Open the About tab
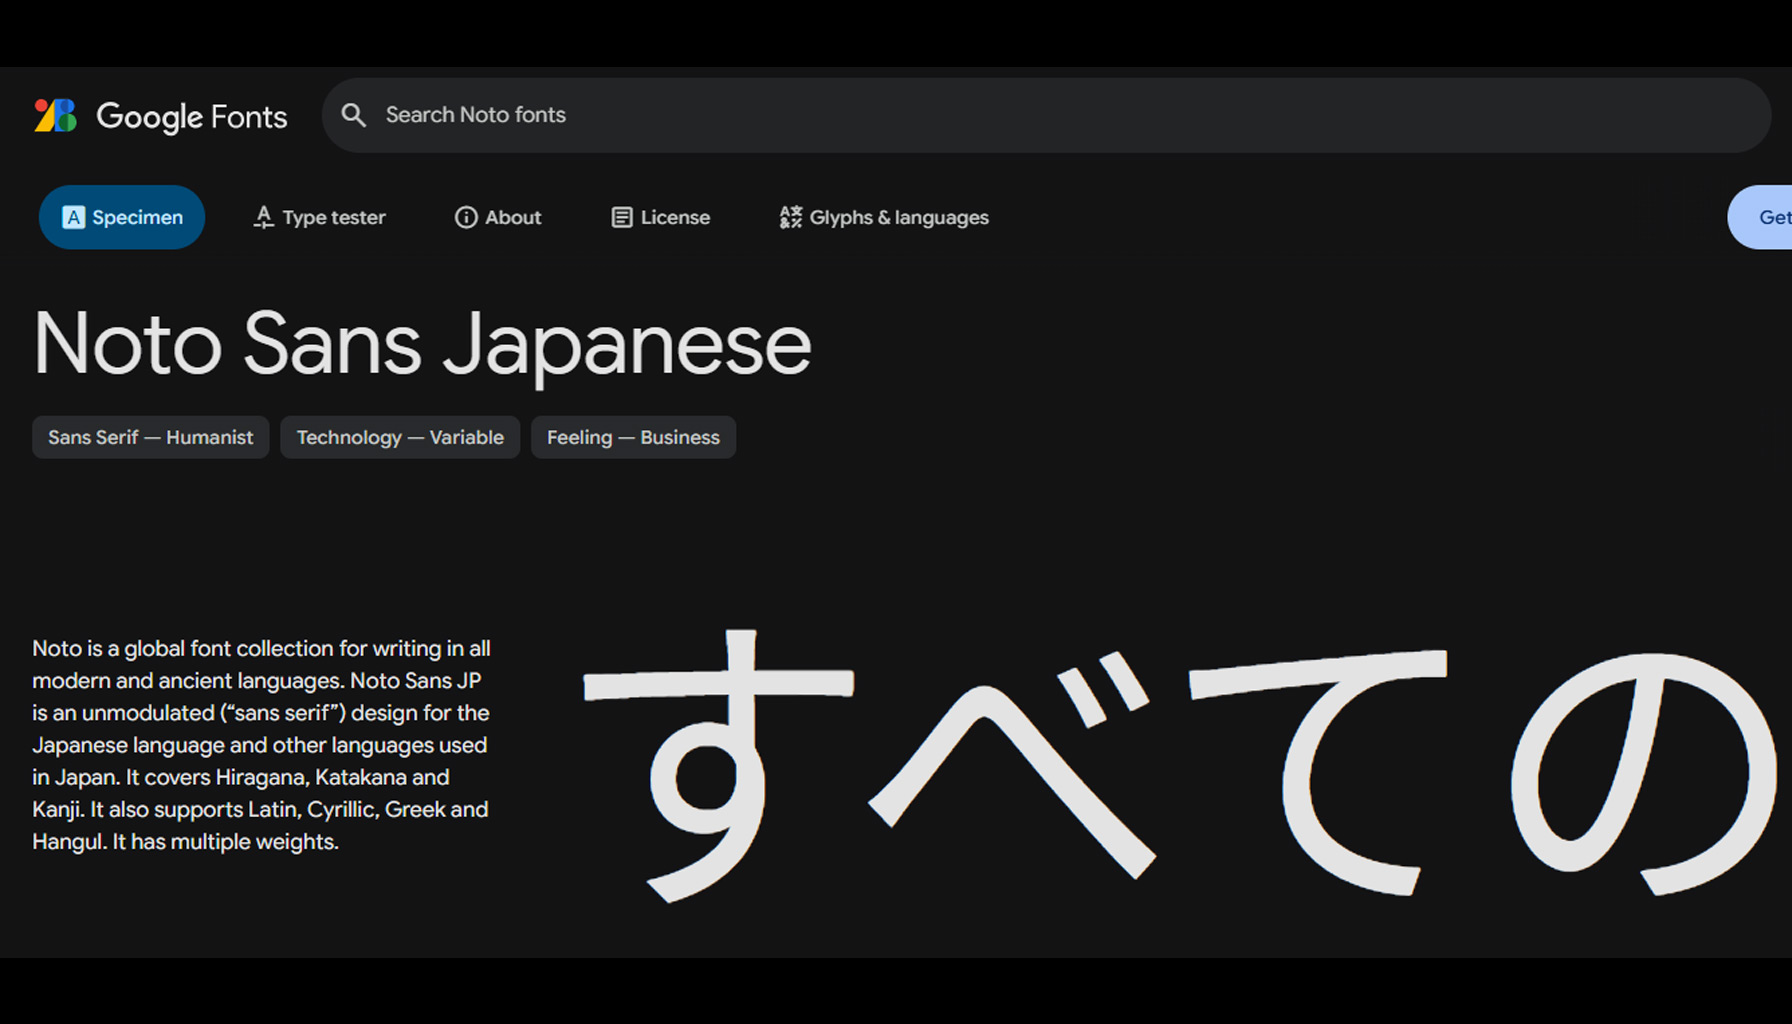 pyautogui.click(x=498, y=217)
